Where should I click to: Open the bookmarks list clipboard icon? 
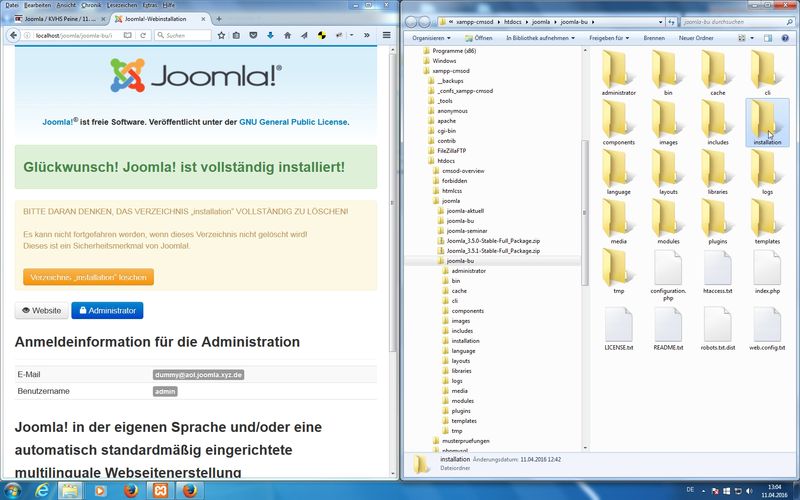pyautogui.click(x=236, y=35)
